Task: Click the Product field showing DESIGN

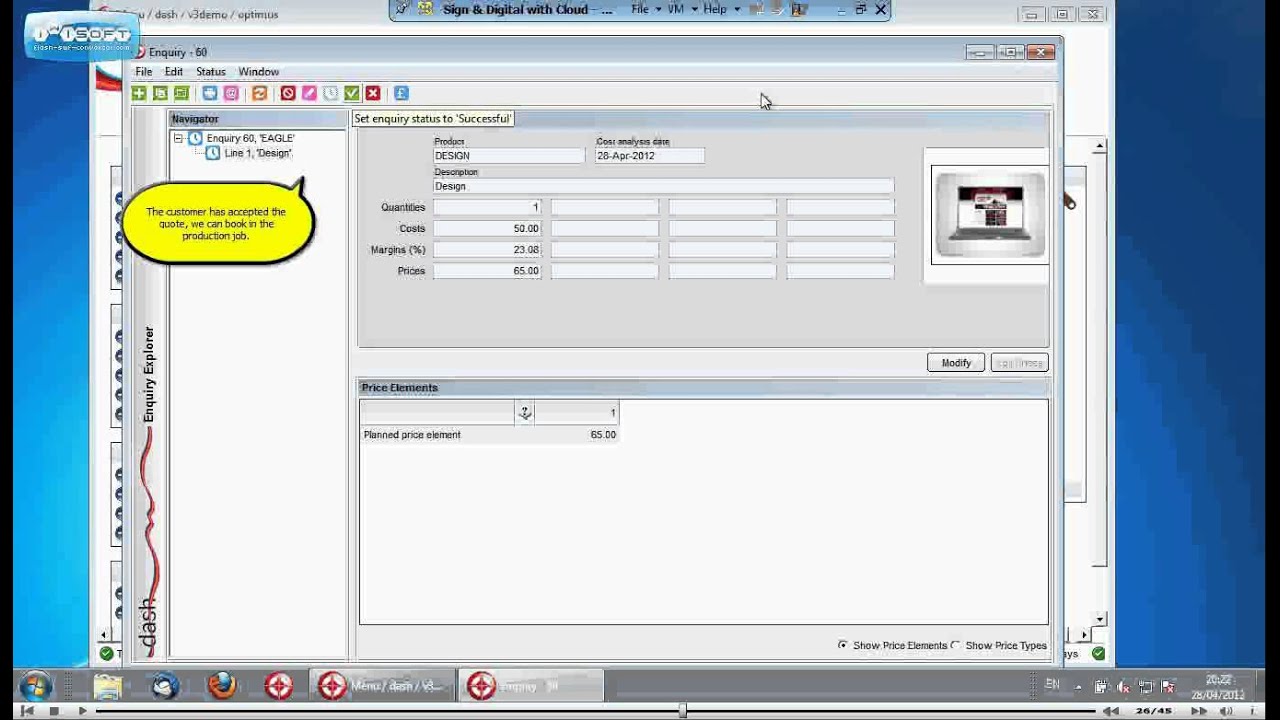Action: (x=509, y=156)
